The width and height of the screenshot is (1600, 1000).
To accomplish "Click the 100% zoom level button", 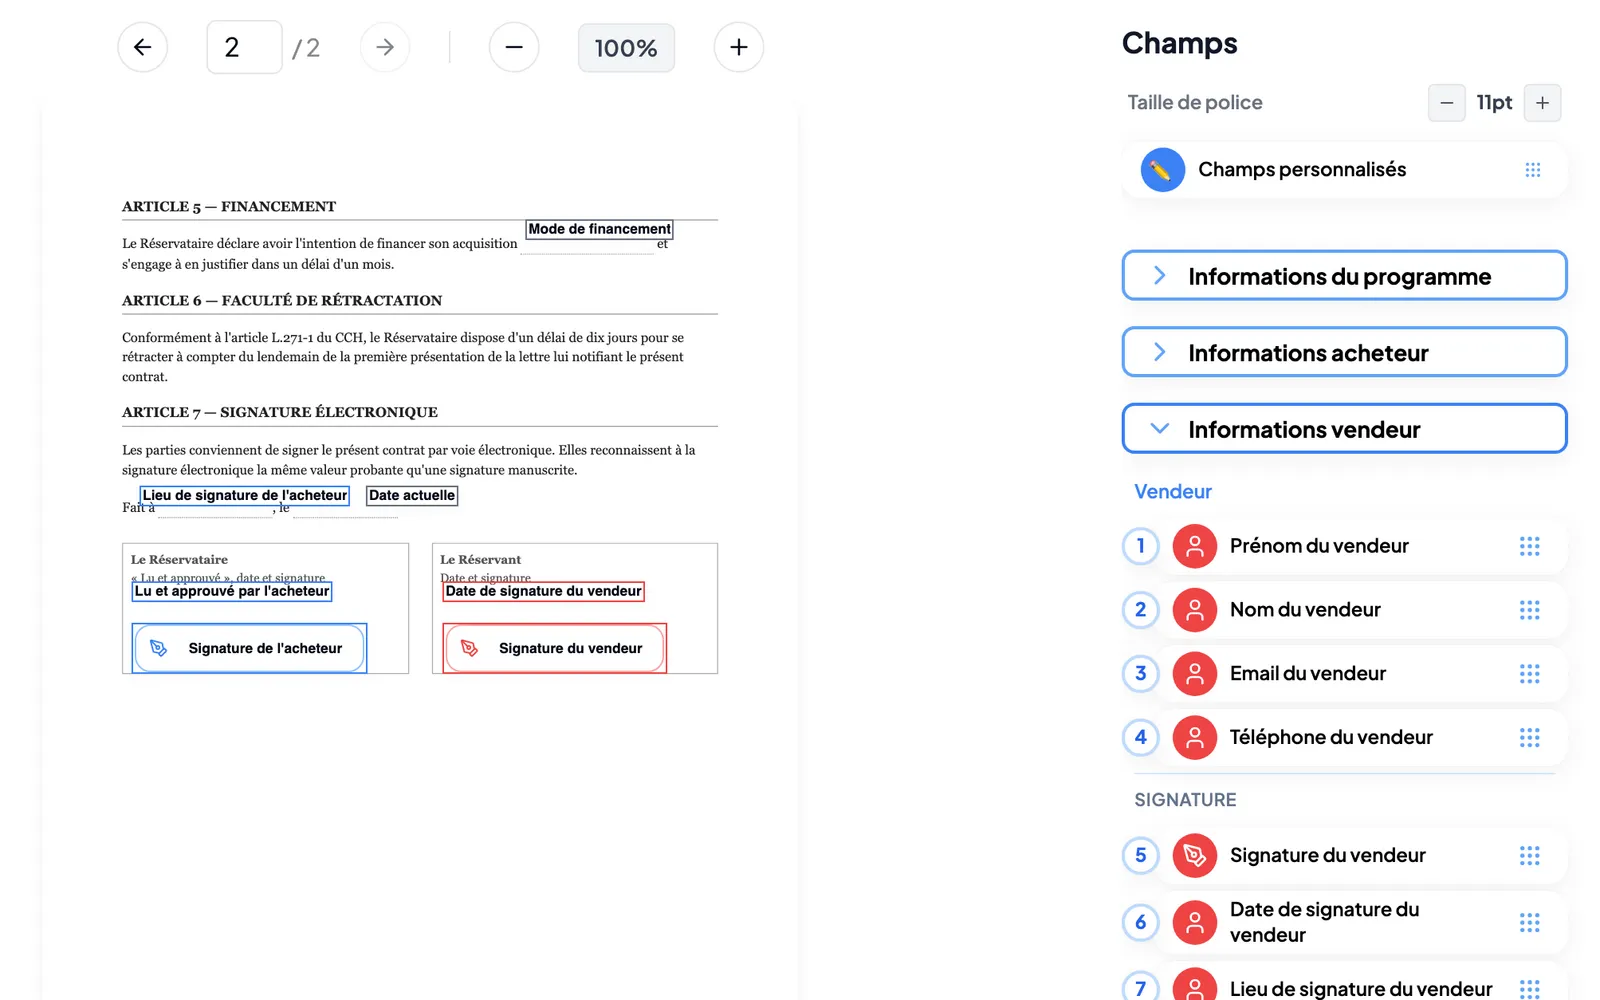I will coord(626,48).
